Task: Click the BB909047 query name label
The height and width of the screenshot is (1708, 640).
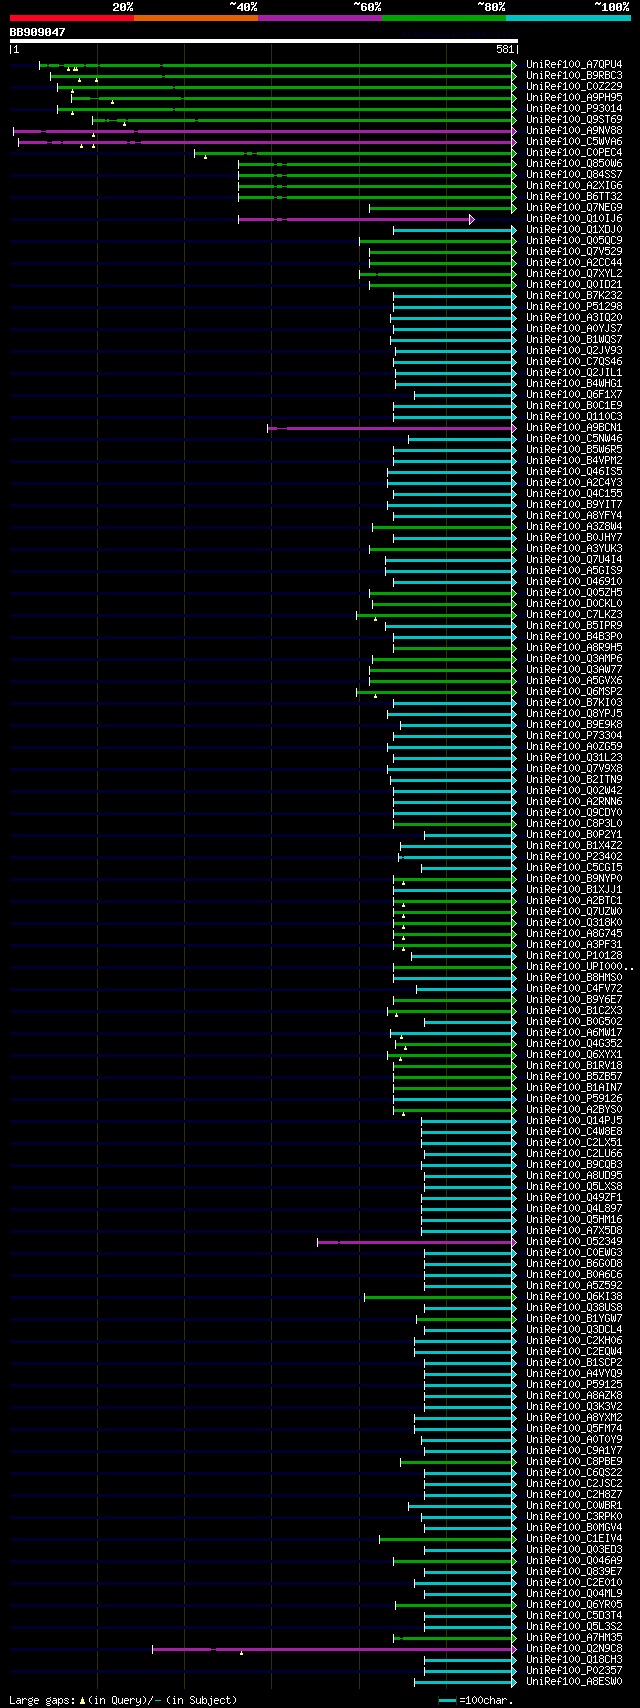Action: (38, 32)
